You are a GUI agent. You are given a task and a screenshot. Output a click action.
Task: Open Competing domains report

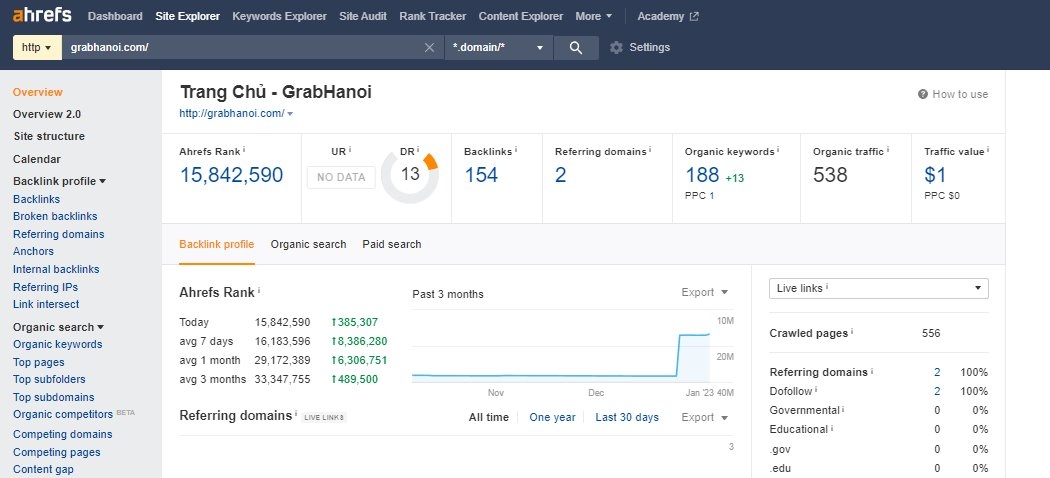[63, 434]
